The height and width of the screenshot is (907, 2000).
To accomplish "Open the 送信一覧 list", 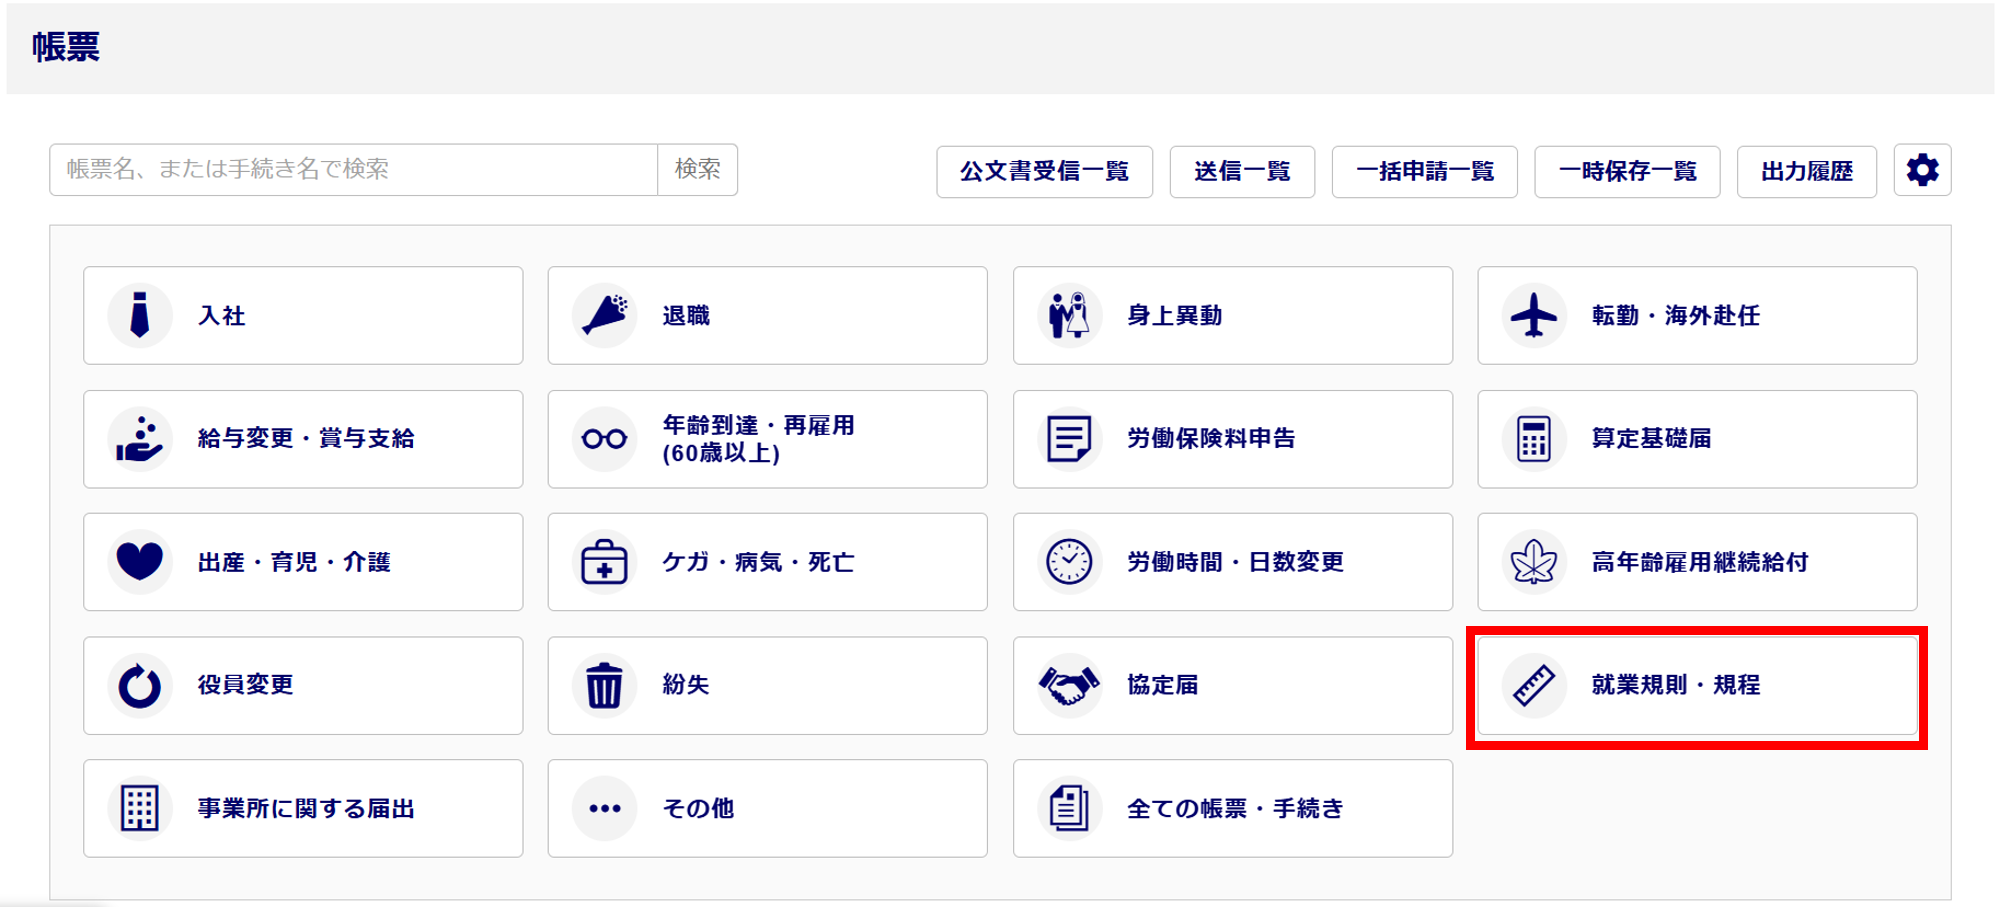I will click(1242, 171).
